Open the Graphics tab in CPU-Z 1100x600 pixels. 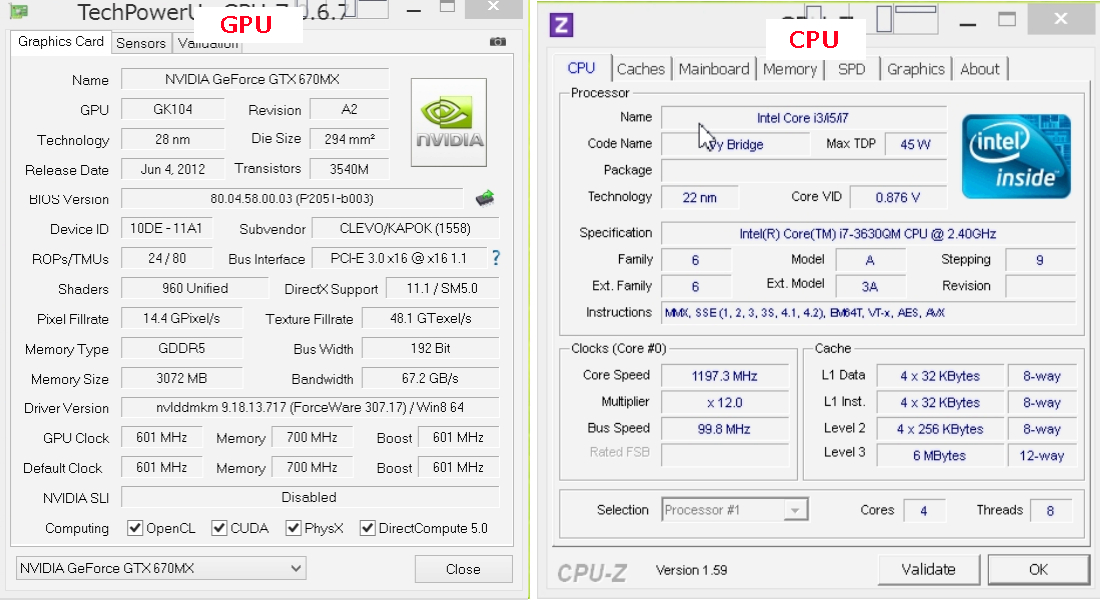pyautogui.click(x=915, y=69)
